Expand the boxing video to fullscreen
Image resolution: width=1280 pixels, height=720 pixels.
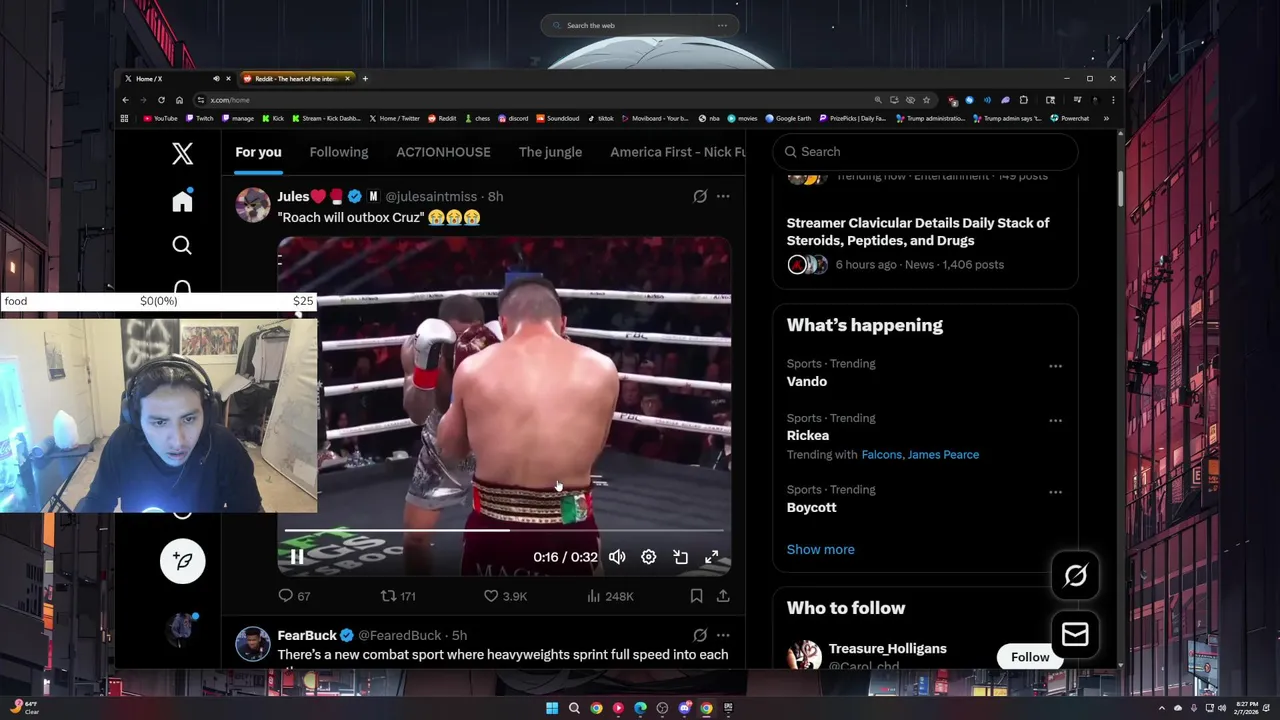point(712,557)
